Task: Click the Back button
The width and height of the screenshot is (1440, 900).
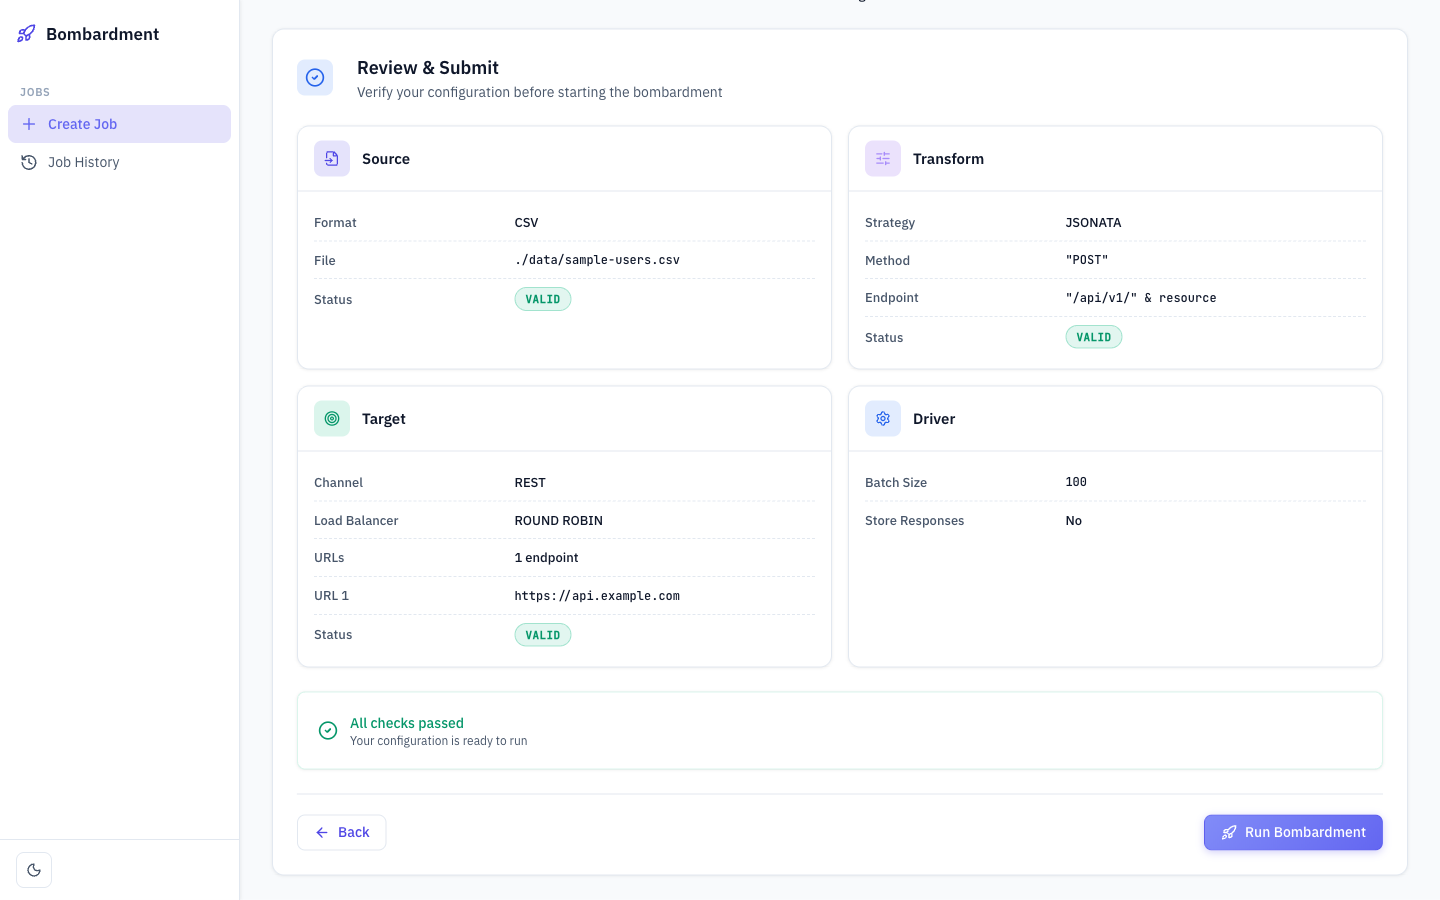Action: 341,832
